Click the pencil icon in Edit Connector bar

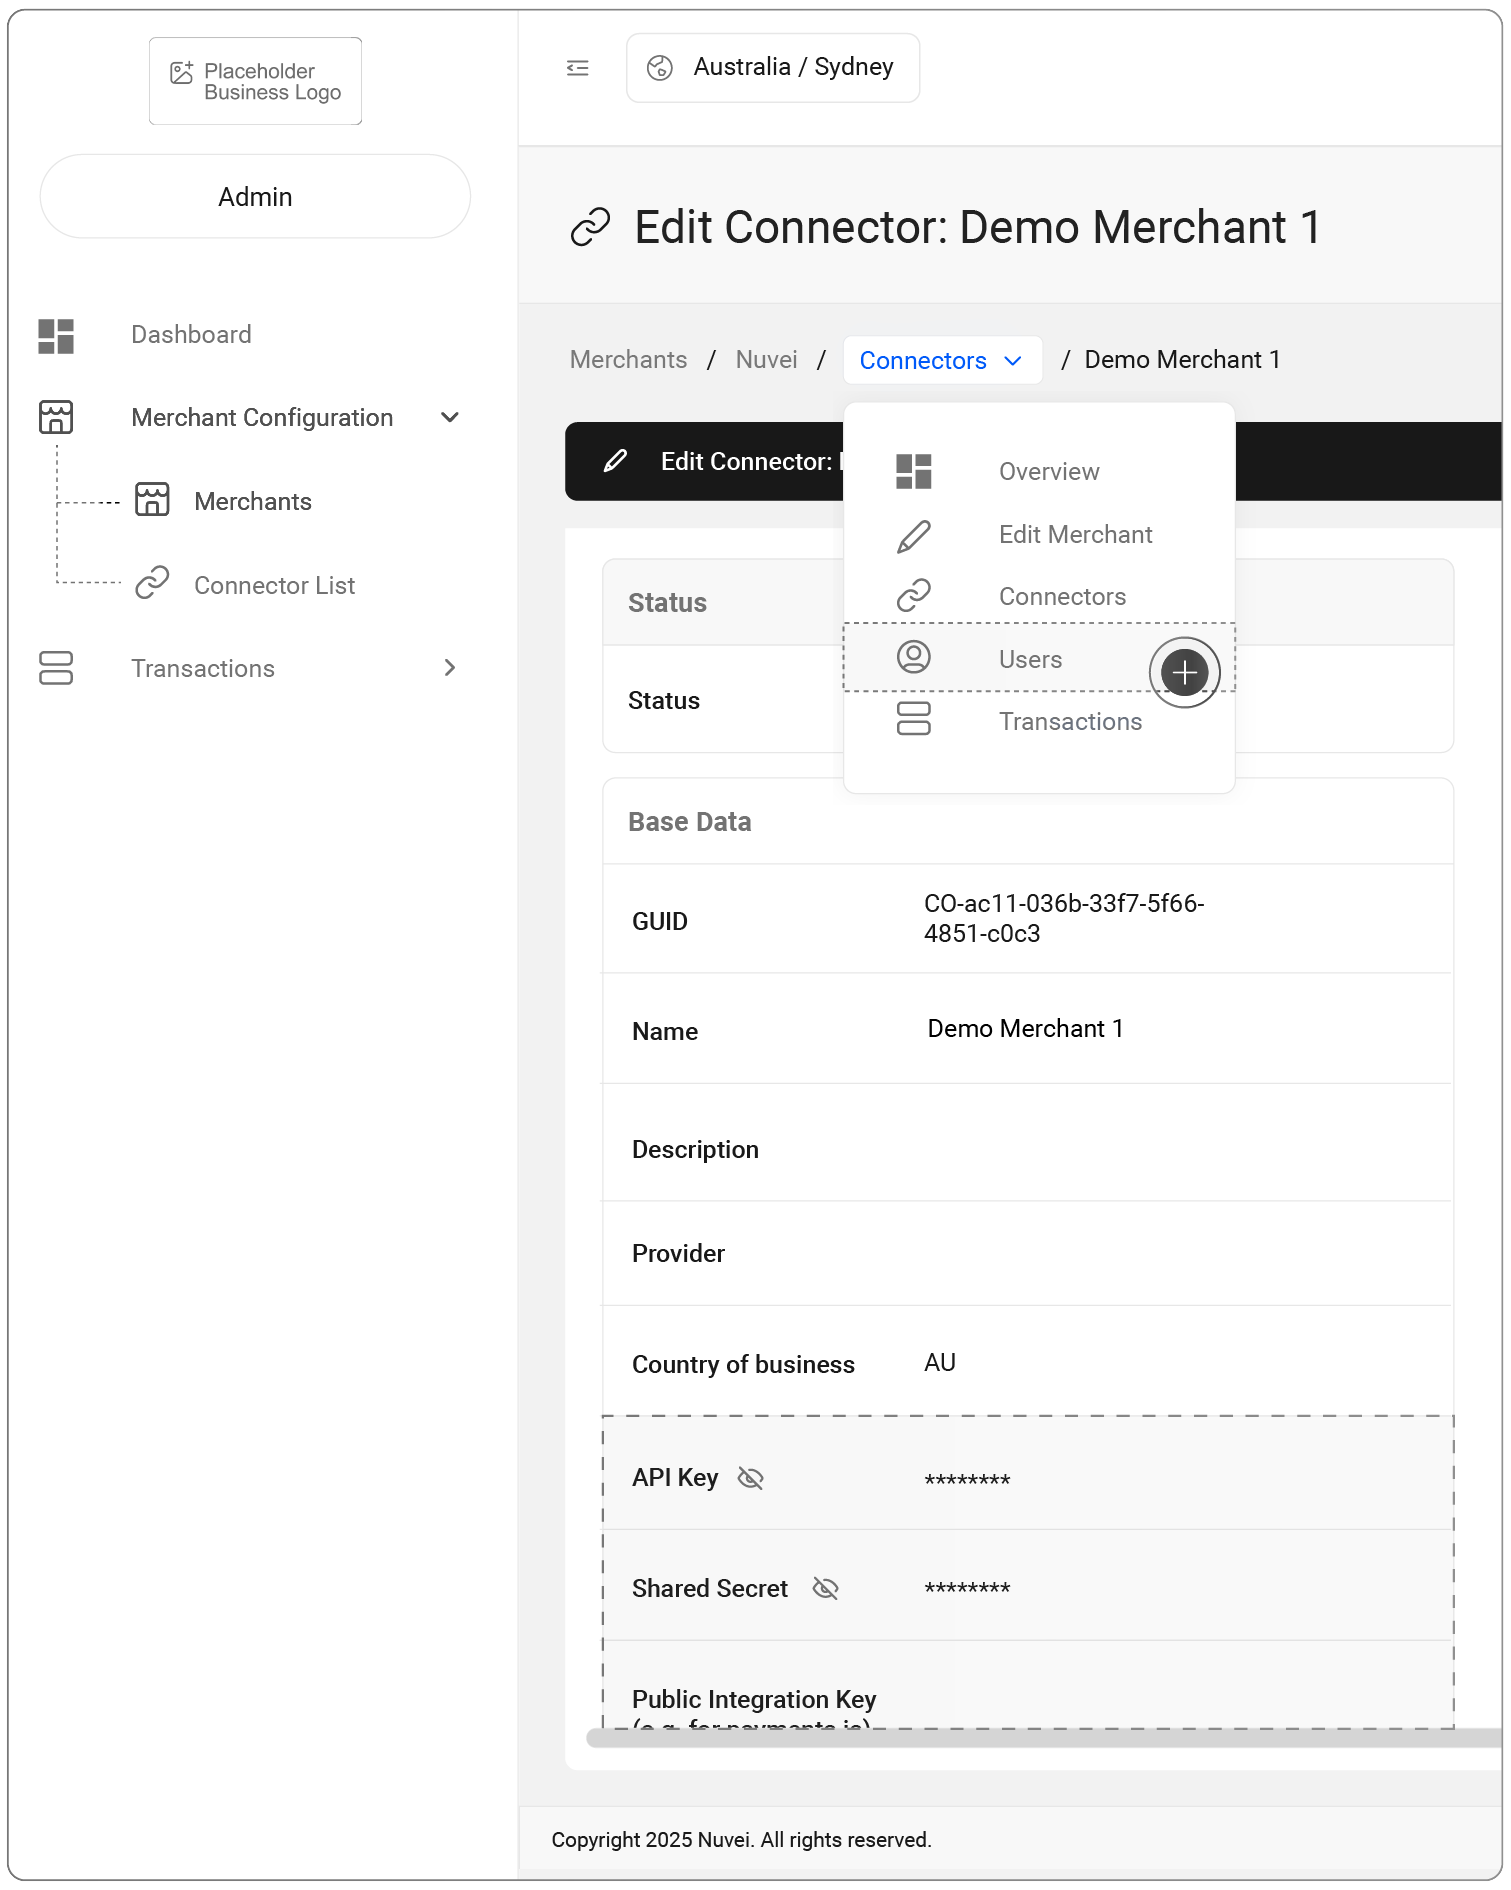[615, 461]
